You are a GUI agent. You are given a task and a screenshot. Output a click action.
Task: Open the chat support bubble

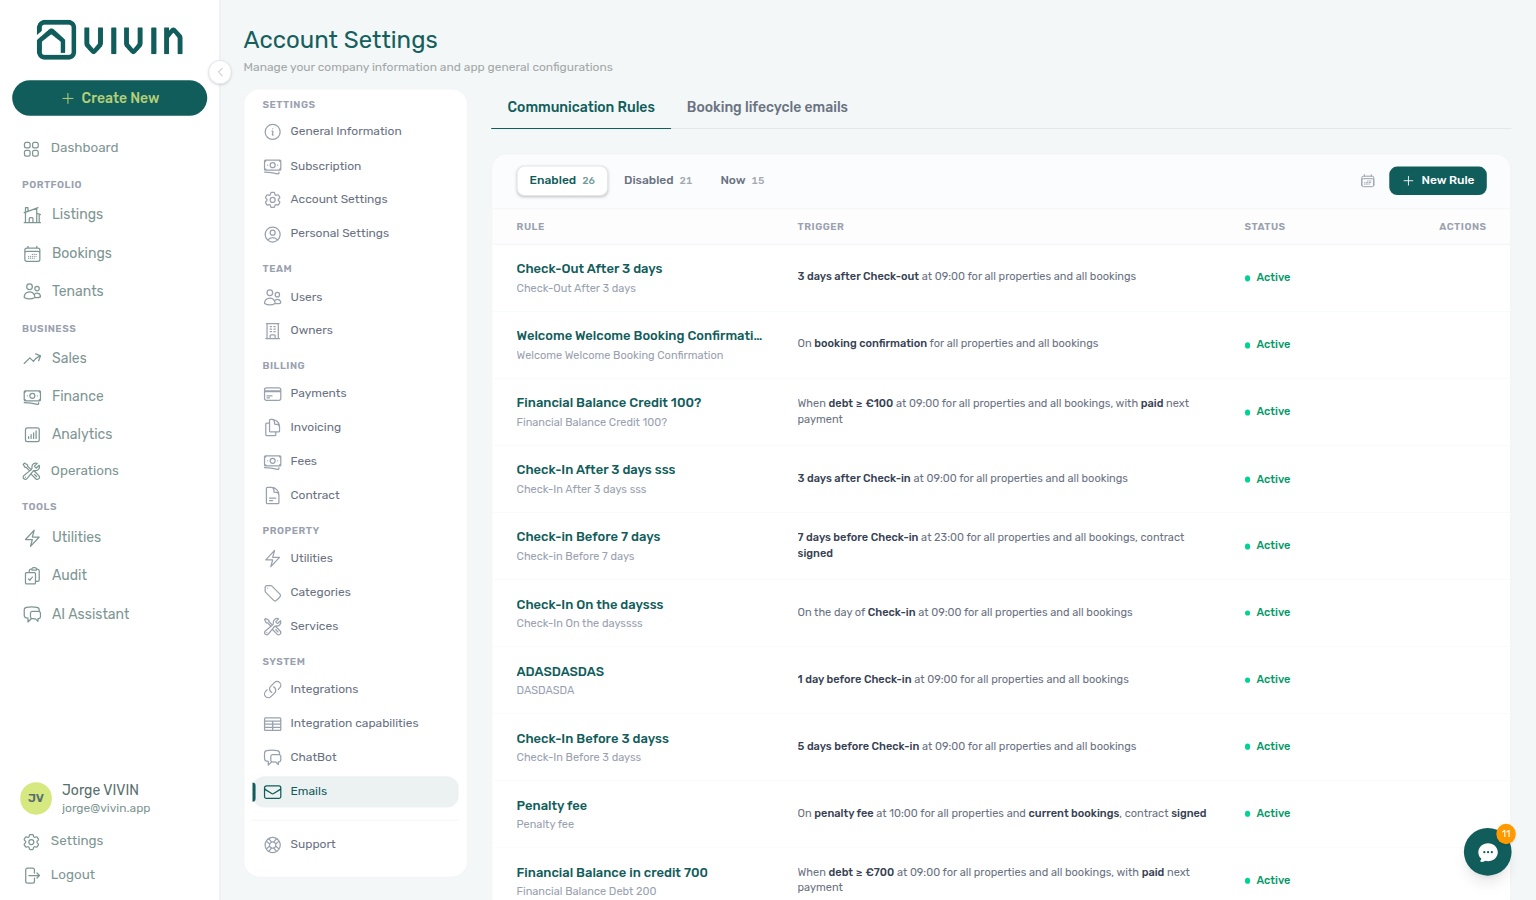coord(1487,852)
